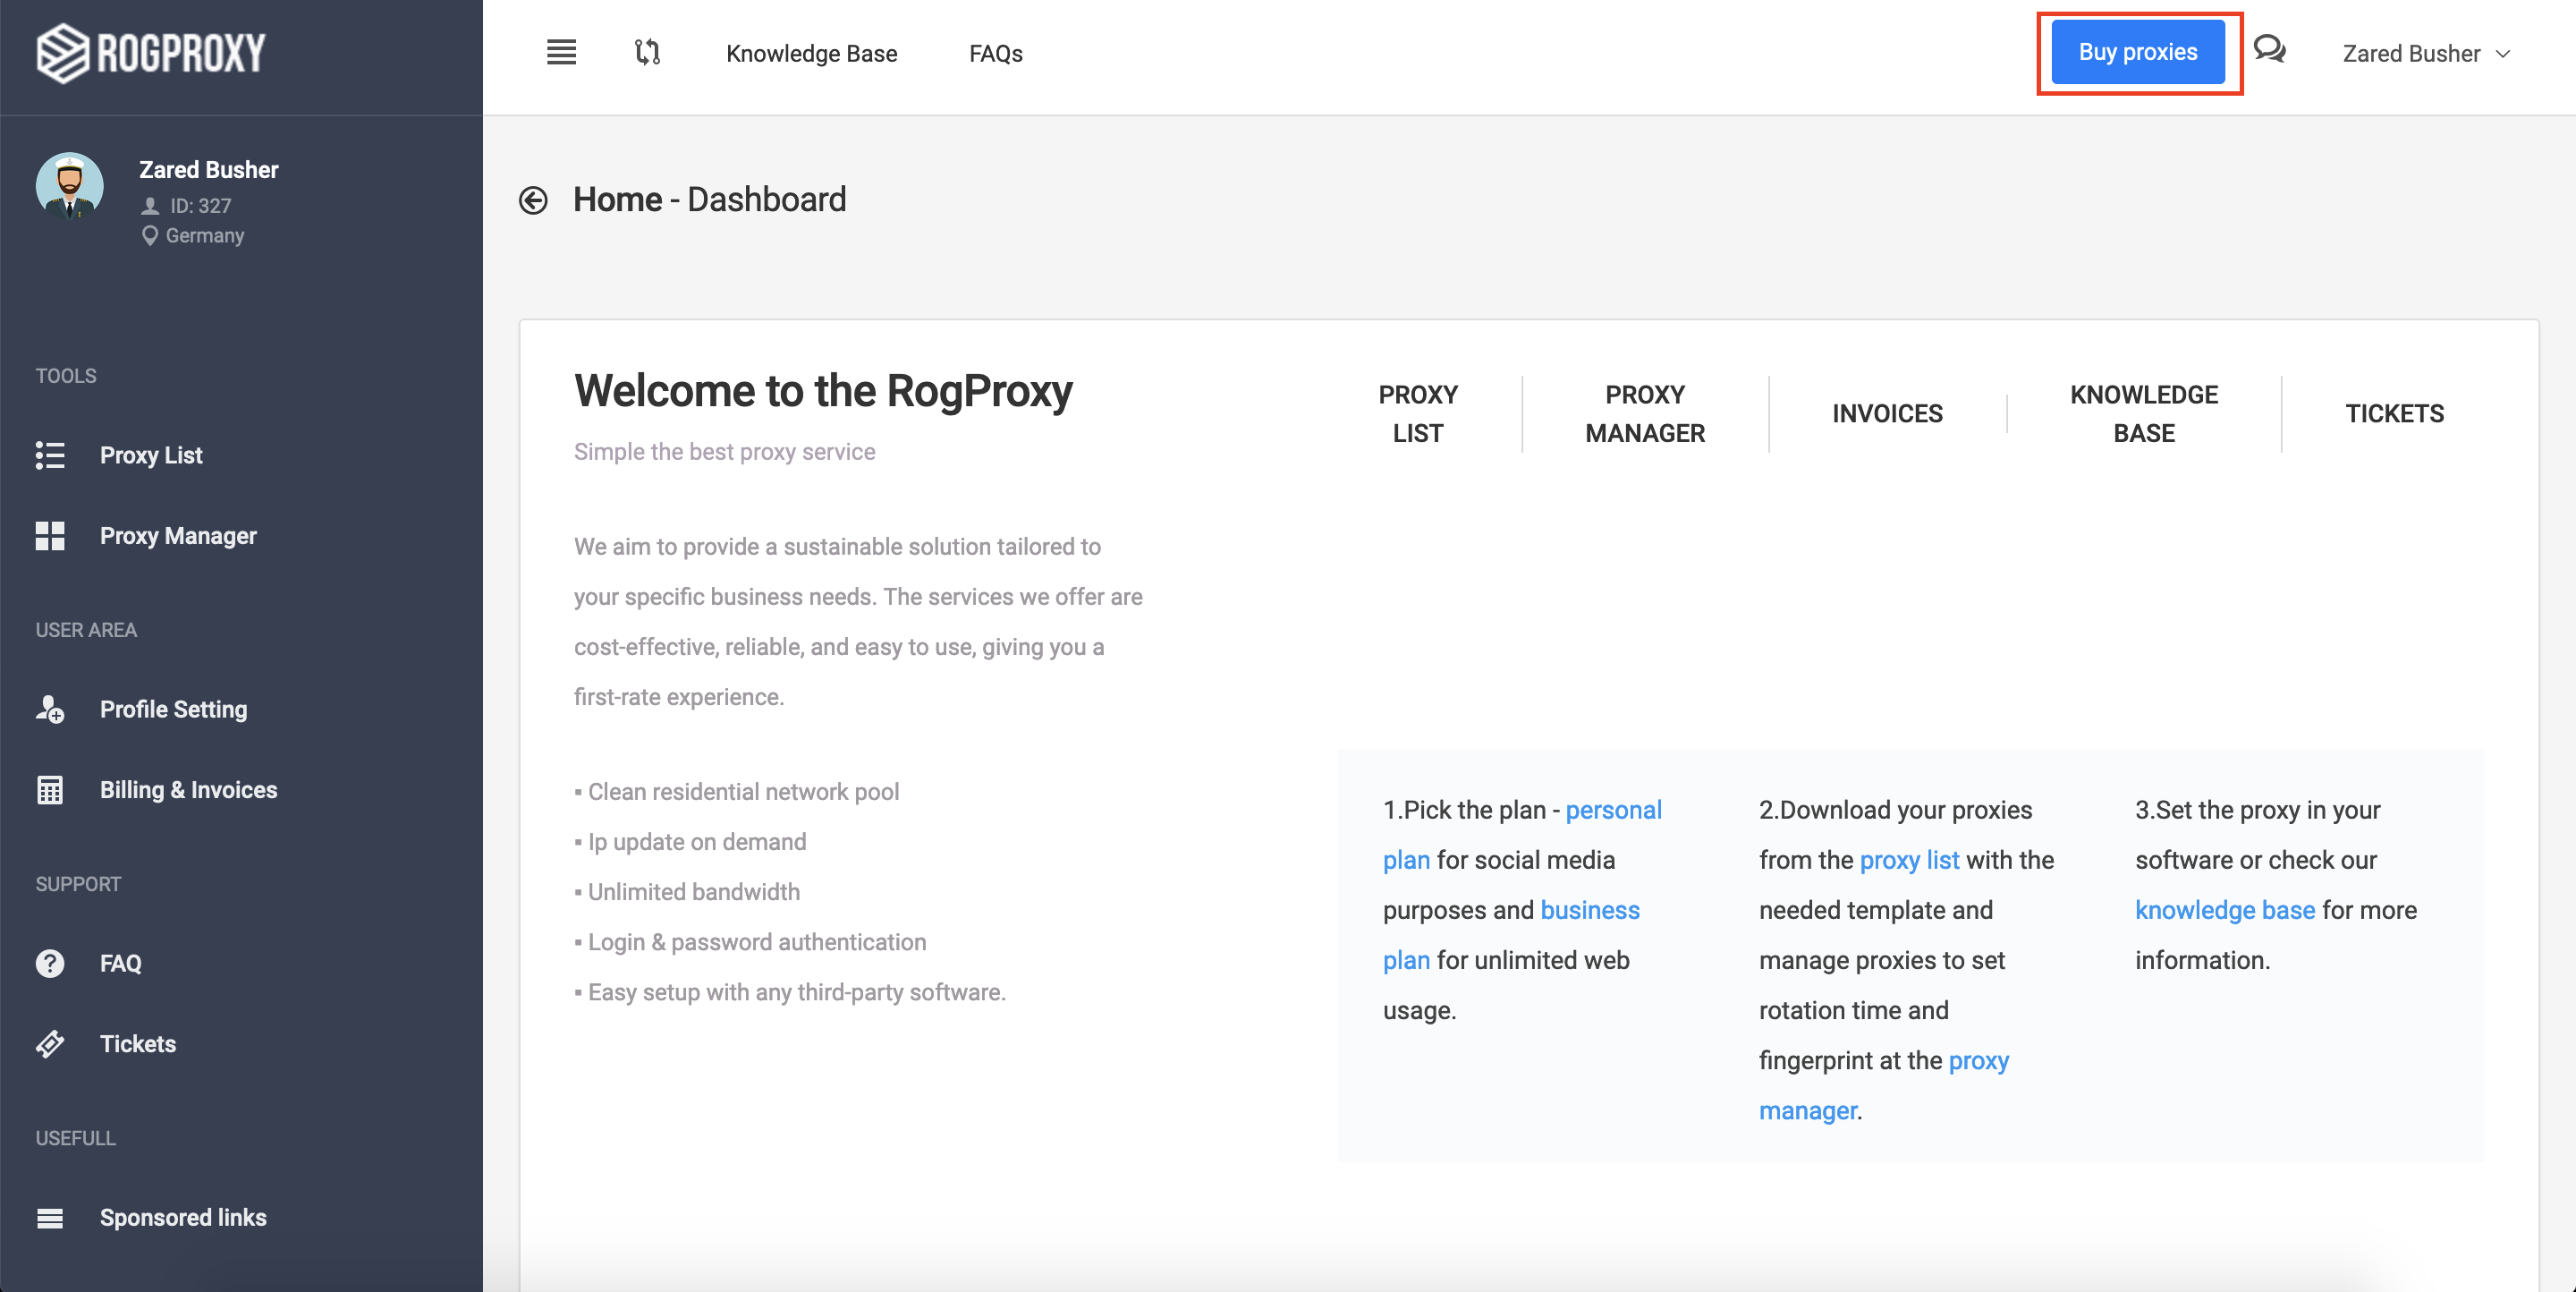Click the sync arrows icon in top bar
2576x1292 pixels.
(x=647, y=52)
